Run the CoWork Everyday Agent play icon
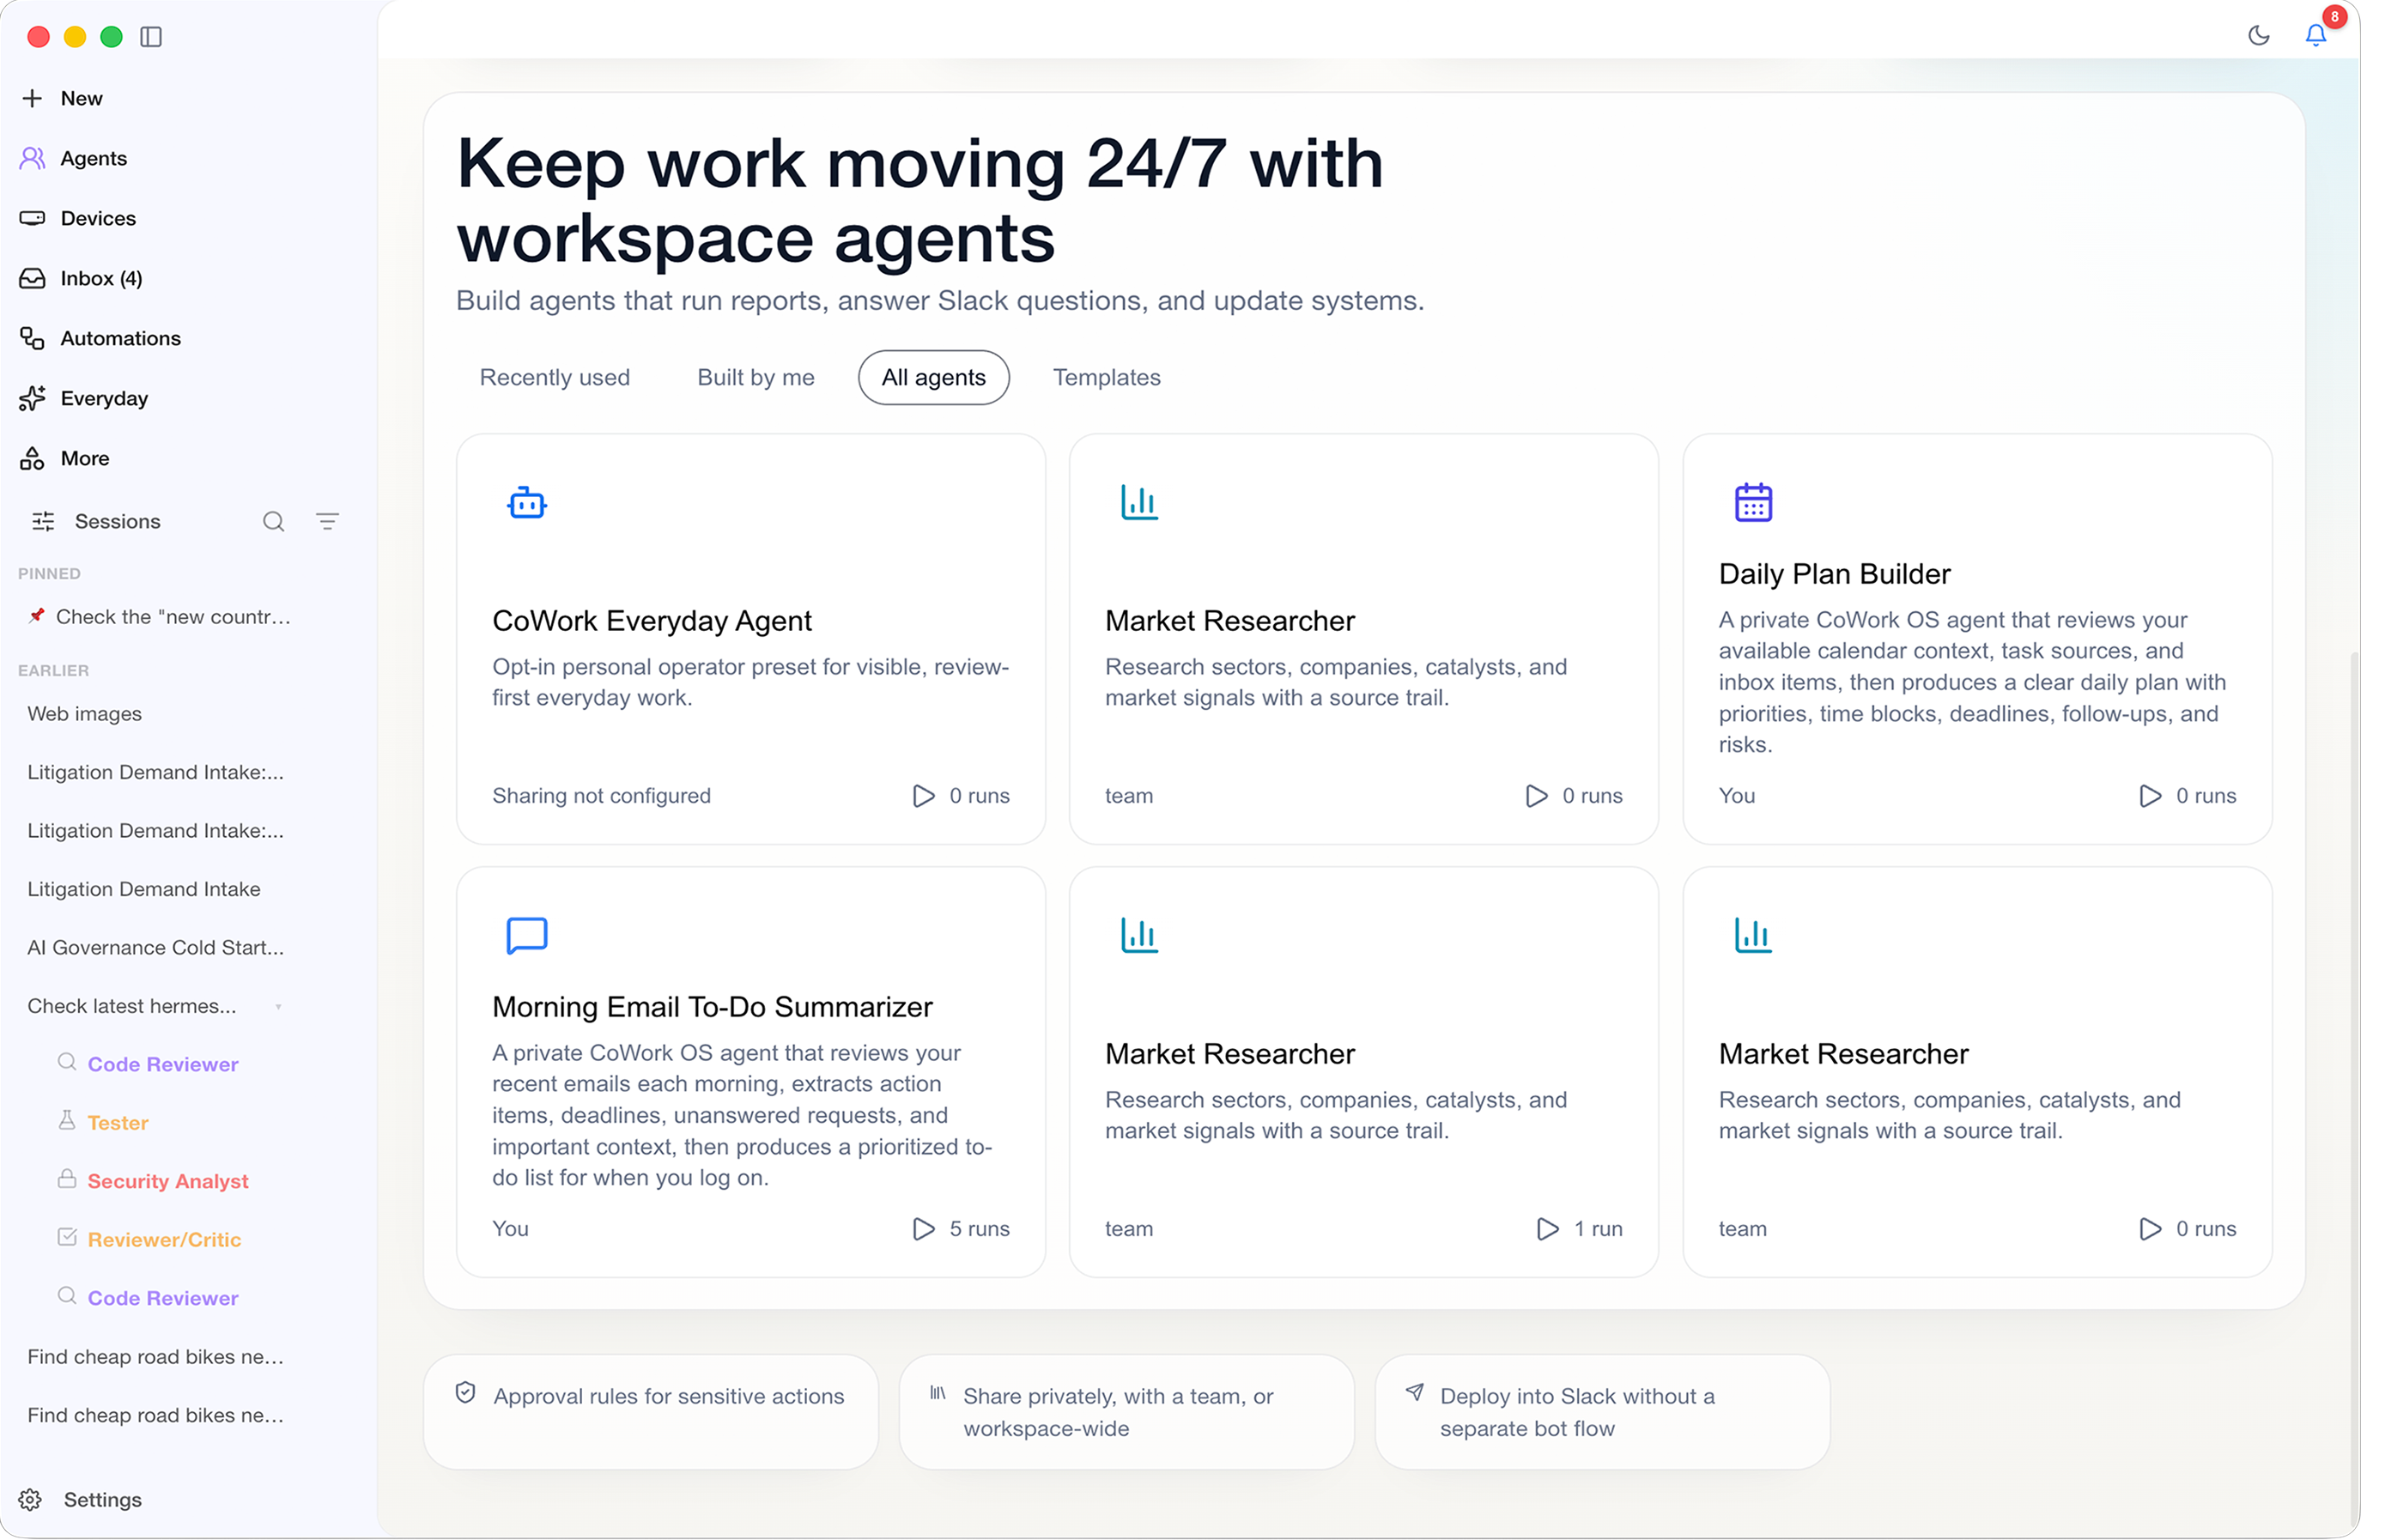Viewport: 2385px width, 1540px height. [923, 796]
